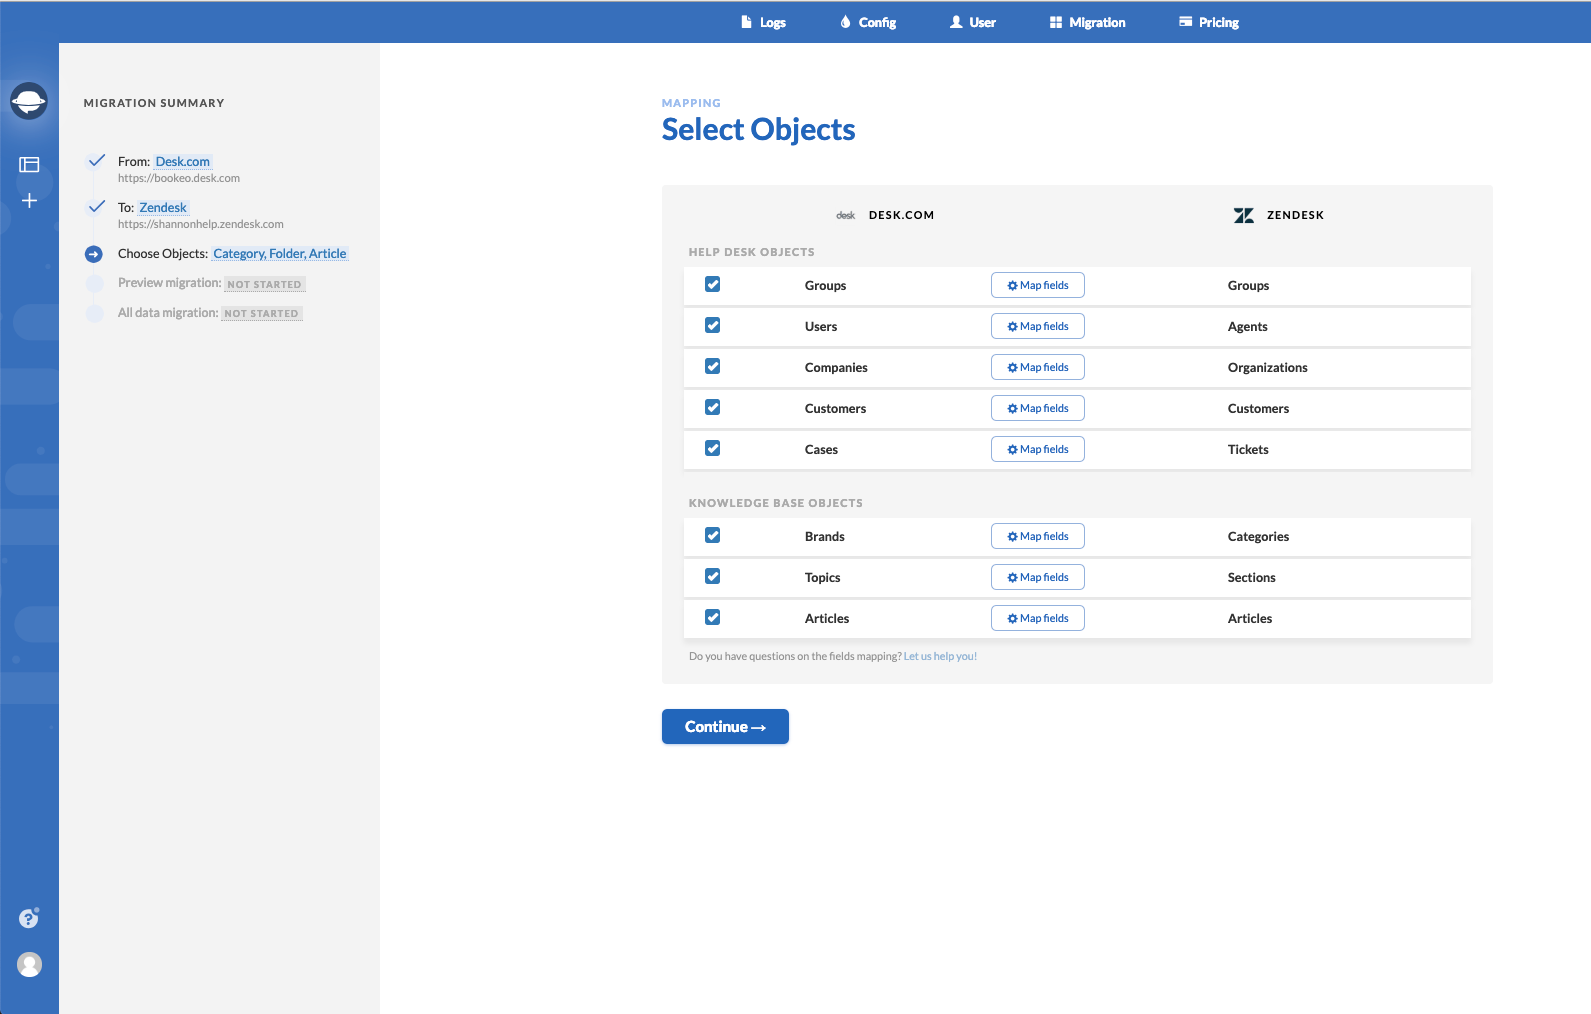
Task: Open the Logs menu item
Action: point(763,22)
